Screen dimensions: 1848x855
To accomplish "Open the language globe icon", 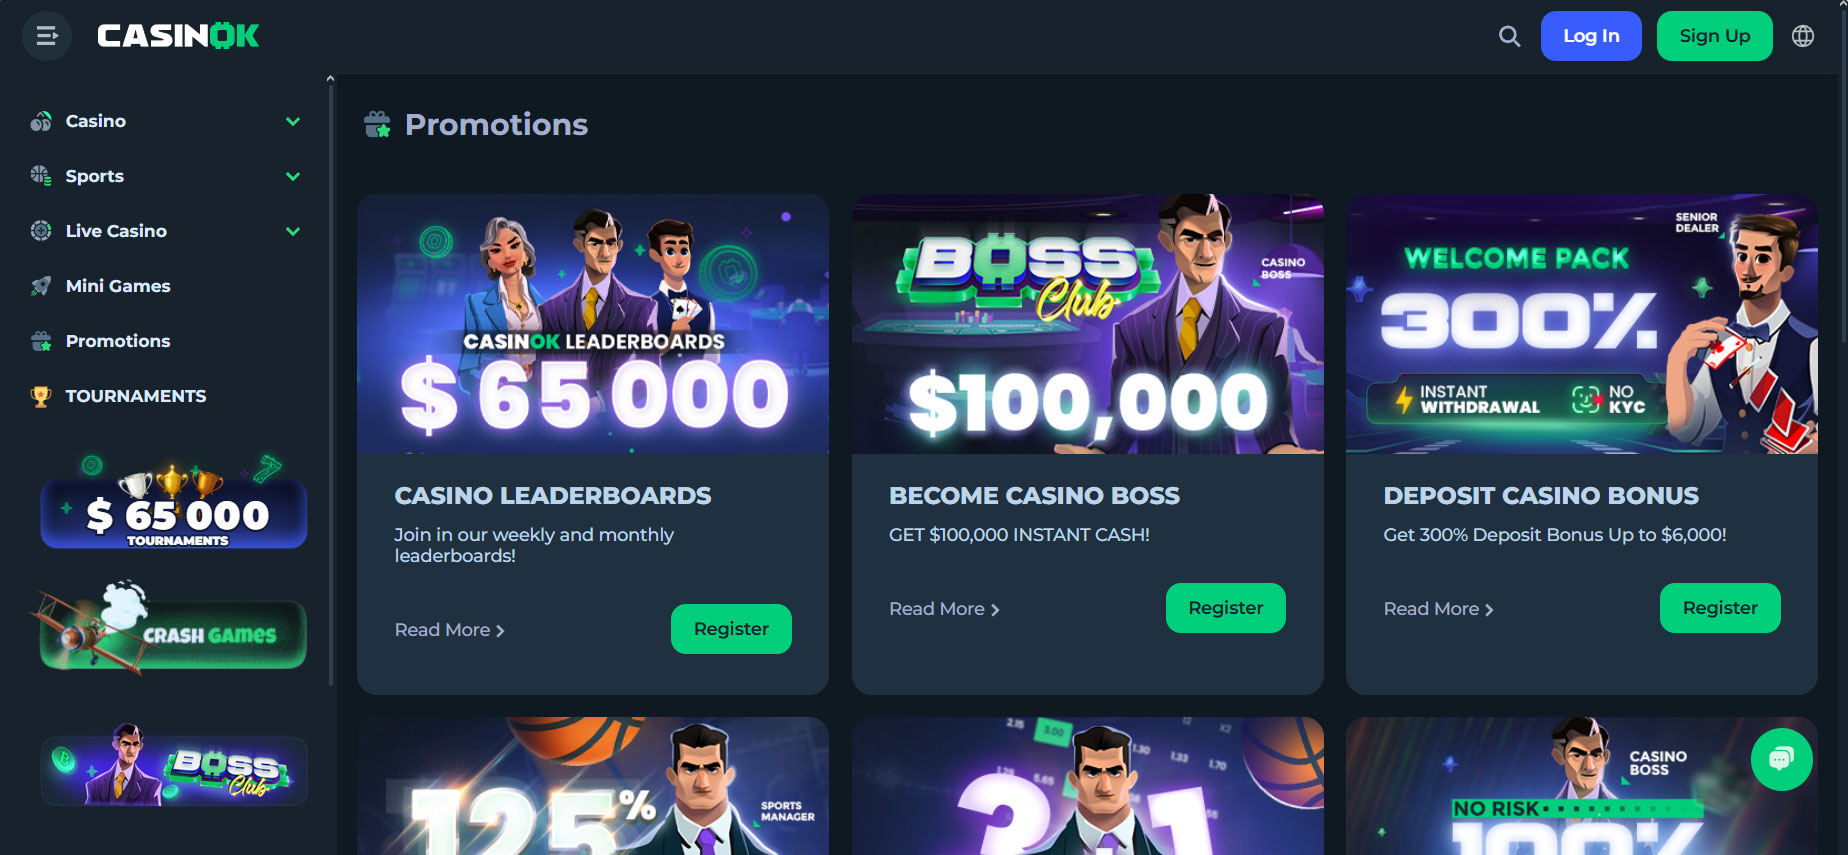I will pos(1803,36).
